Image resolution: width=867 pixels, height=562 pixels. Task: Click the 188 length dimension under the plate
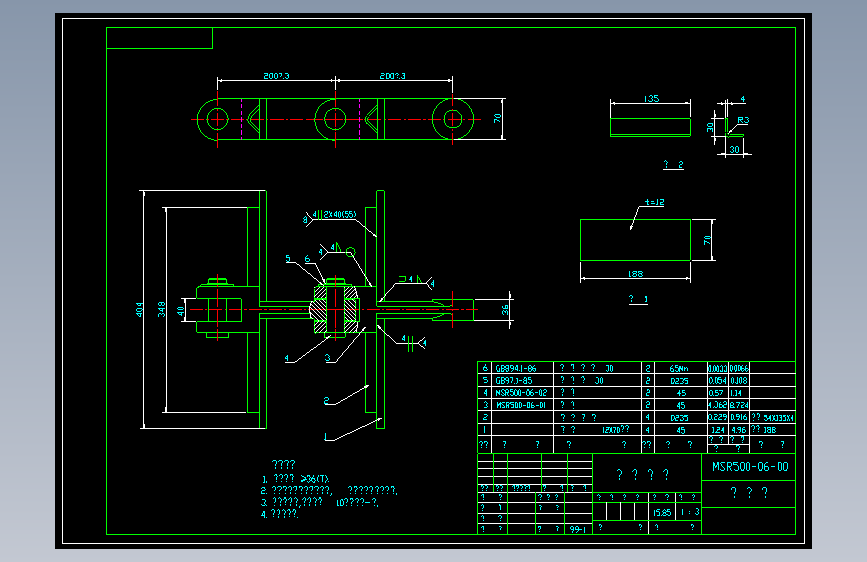click(x=636, y=273)
